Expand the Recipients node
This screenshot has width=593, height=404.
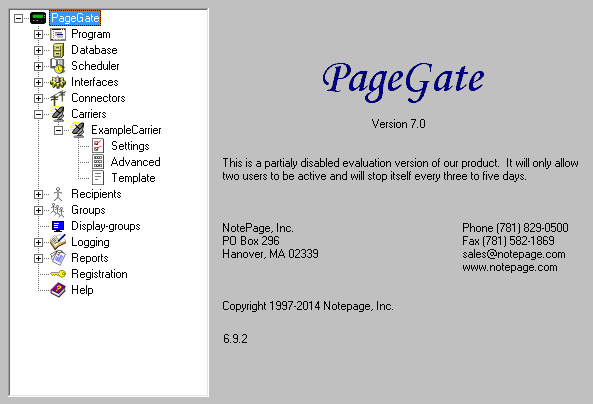coord(38,194)
